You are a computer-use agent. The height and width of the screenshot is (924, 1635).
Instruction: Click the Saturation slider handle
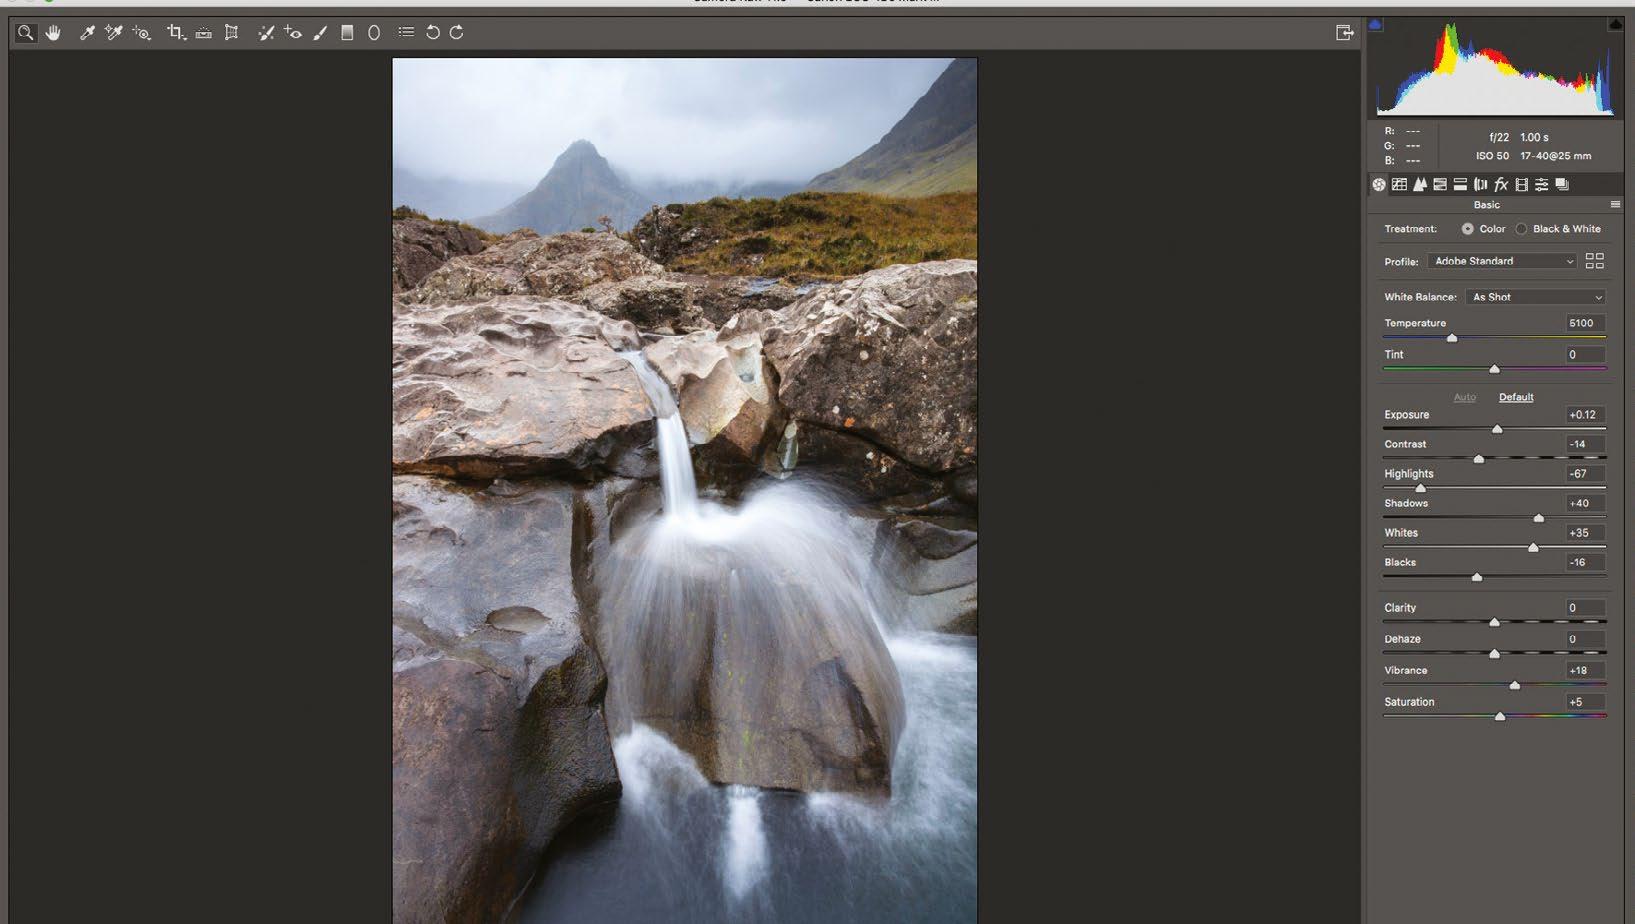[1500, 716]
